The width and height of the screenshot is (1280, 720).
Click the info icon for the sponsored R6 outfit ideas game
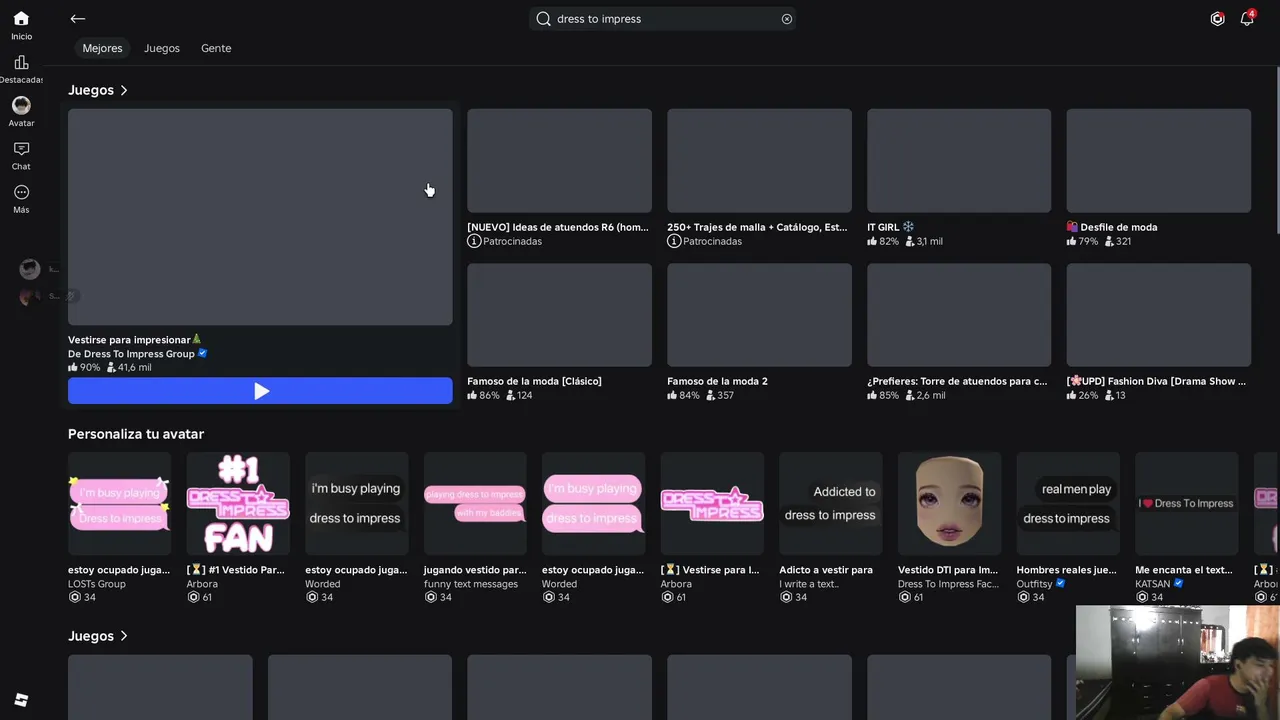[x=474, y=241]
